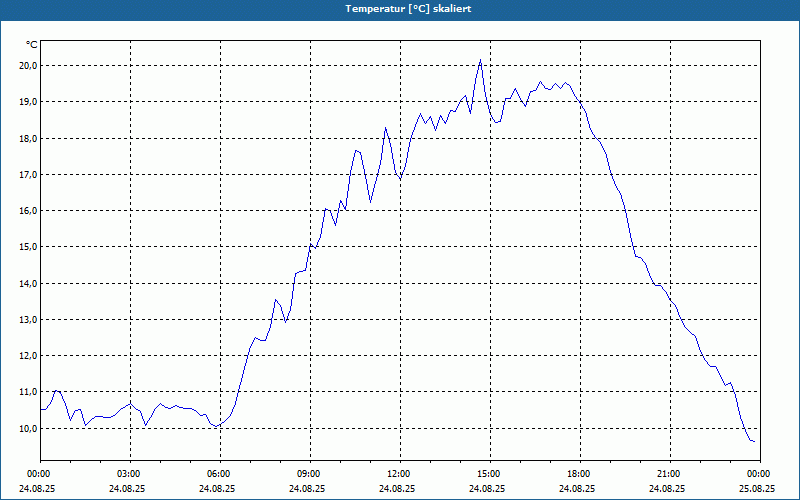Click the 00:00 label above 25.08.25
Screen dimensions: 800x500
[758, 474]
